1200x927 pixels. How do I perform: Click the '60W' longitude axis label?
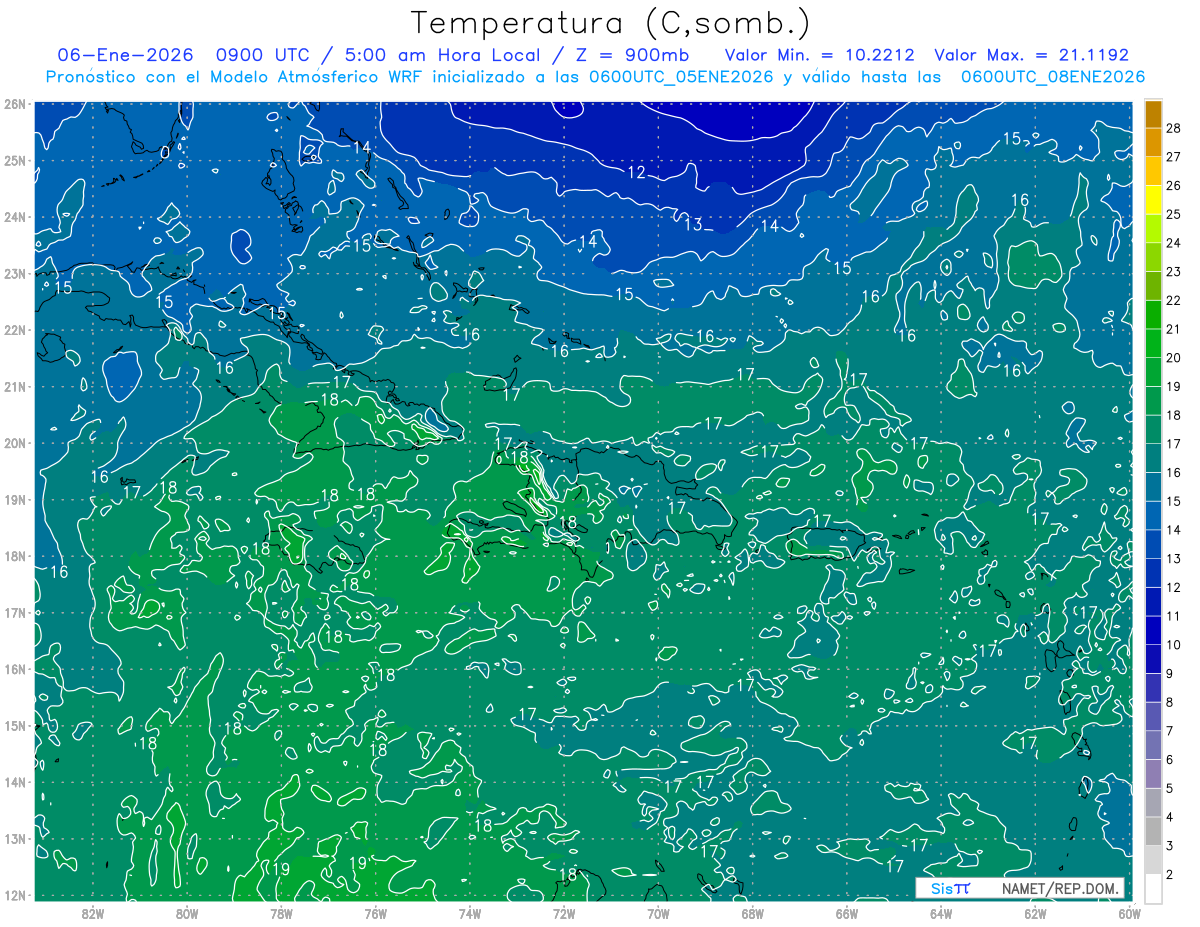point(1129,913)
